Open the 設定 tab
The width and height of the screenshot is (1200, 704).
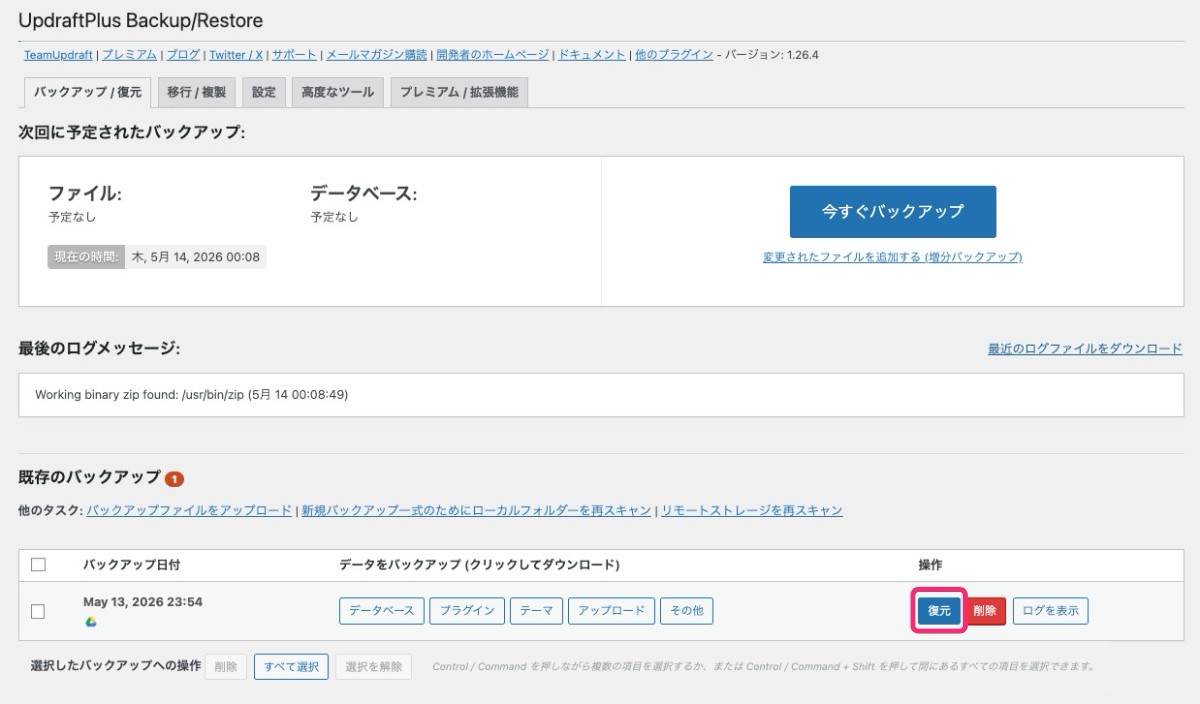tap(264, 92)
